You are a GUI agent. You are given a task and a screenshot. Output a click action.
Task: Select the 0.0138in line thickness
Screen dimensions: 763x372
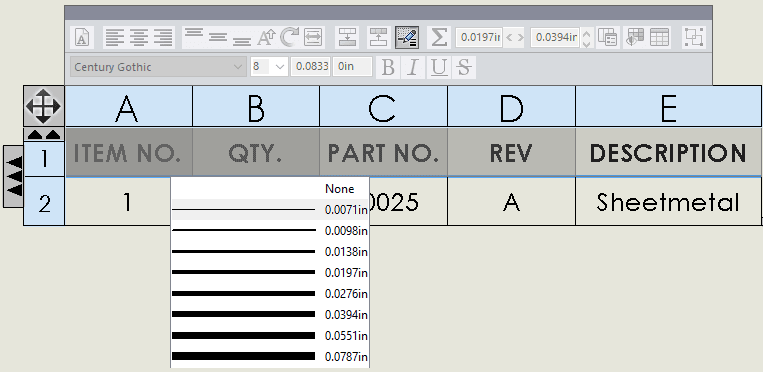(x=270, y=252)
